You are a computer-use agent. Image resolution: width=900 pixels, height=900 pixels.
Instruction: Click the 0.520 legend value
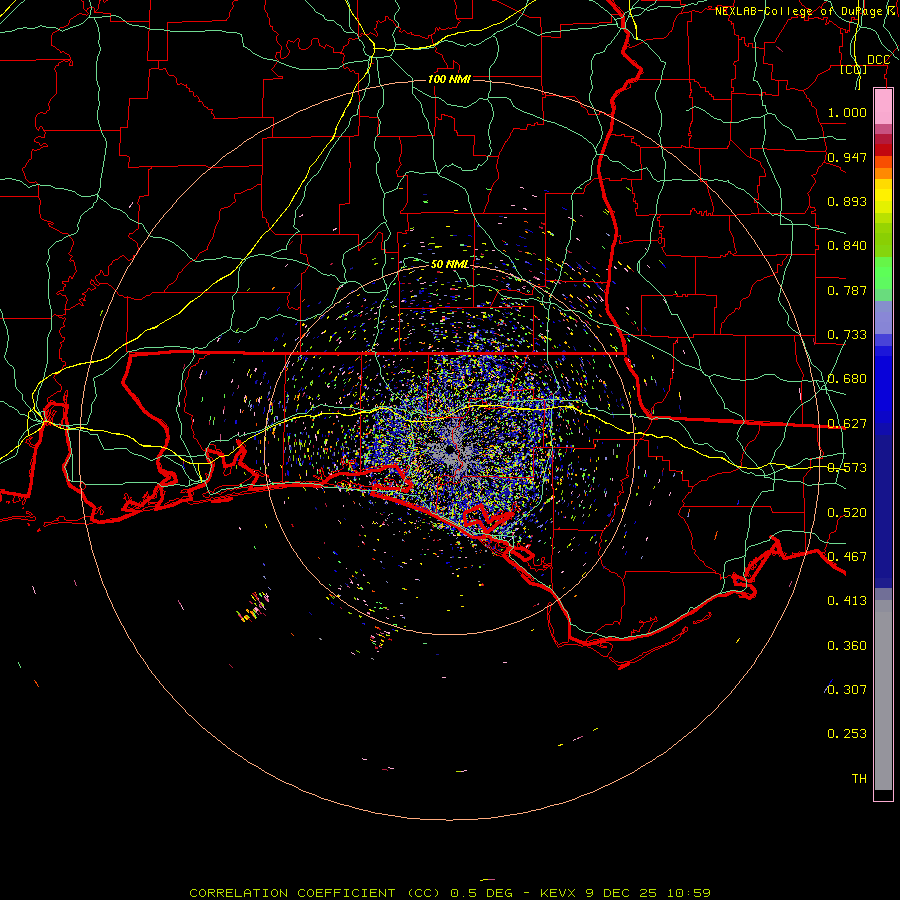click(847, 513)
